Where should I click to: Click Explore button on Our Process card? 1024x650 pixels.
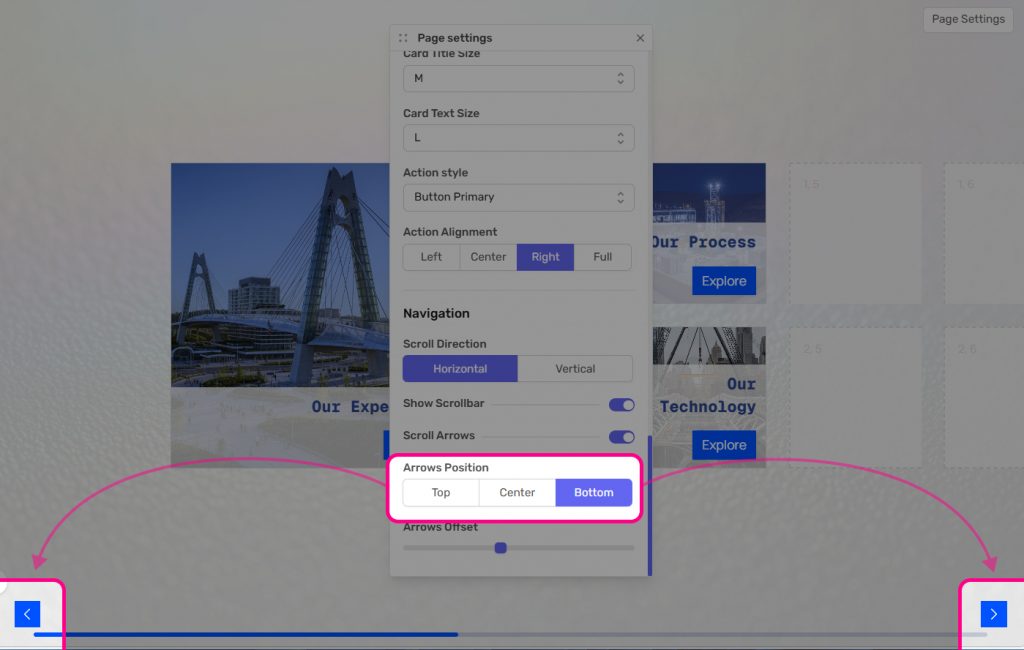[723, 281]
